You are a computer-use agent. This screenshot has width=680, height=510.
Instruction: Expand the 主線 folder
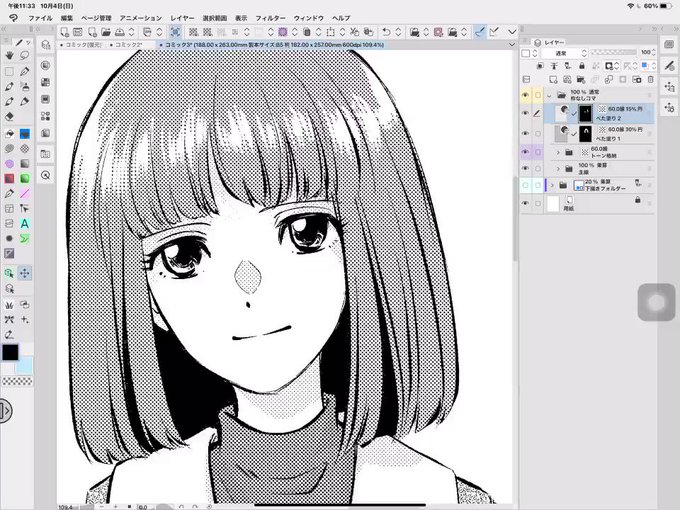558,168
